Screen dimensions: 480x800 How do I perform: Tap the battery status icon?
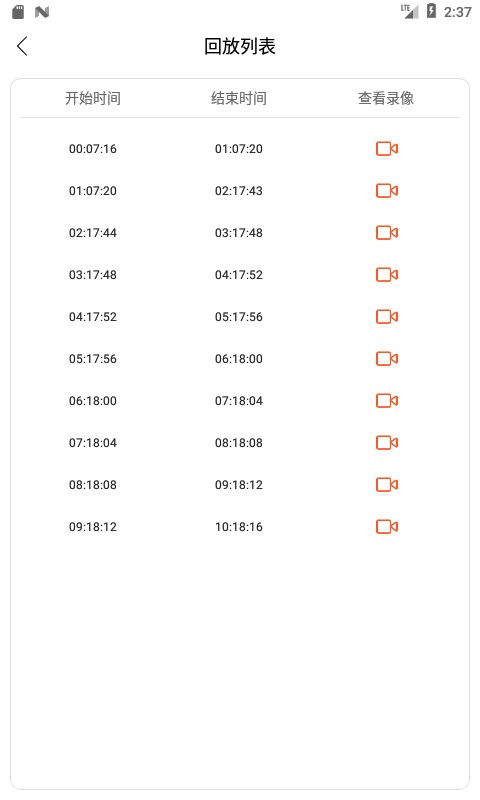(432, 11)
